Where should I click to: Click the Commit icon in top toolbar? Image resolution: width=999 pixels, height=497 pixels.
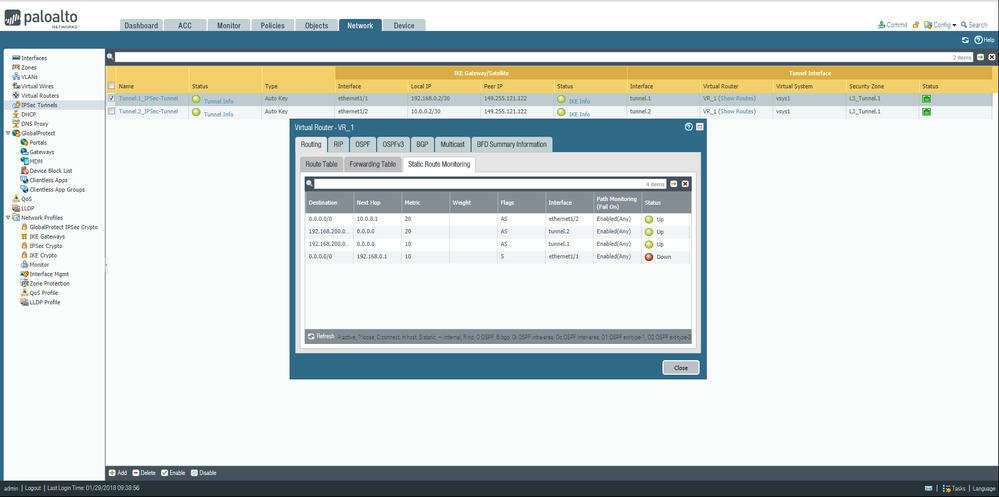tap(882, 25)
